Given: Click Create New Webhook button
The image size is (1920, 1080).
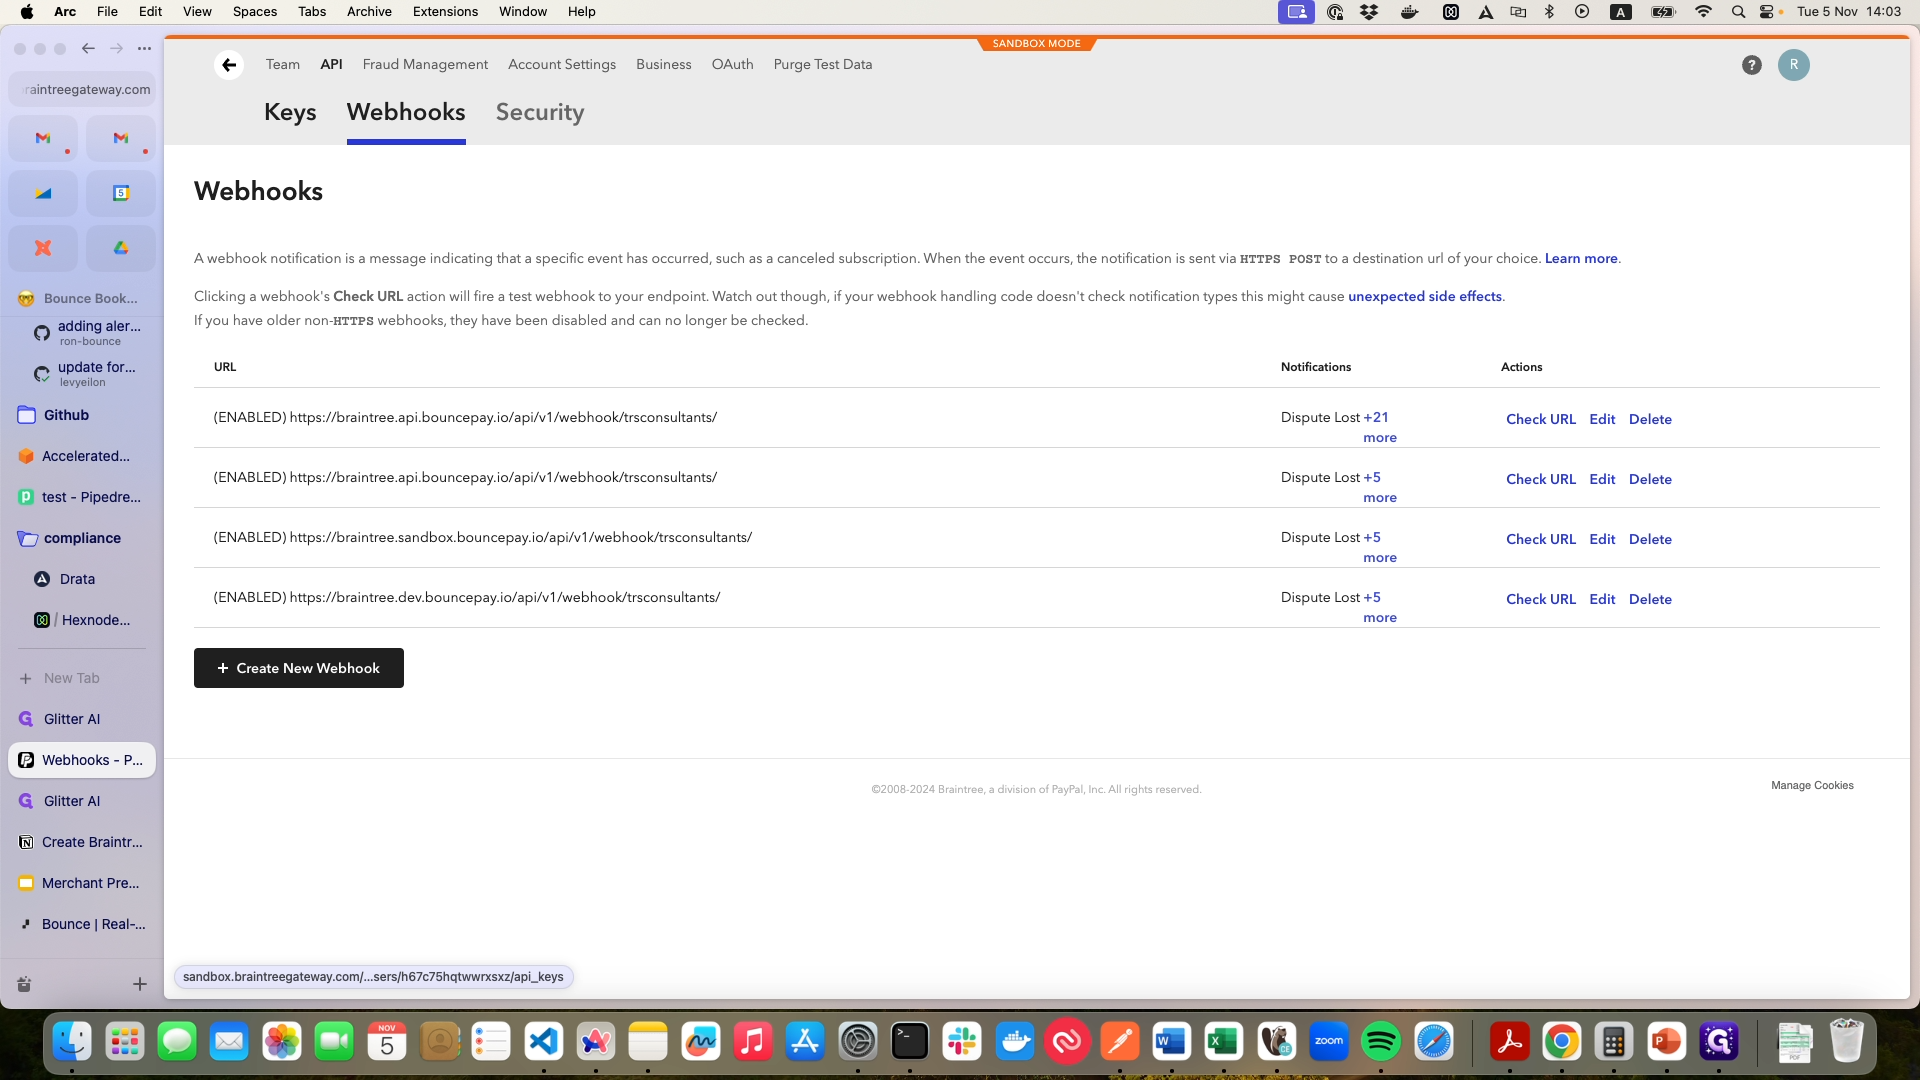Looking at the screenshot, I should pyautogui.click(x=299, y=668).
